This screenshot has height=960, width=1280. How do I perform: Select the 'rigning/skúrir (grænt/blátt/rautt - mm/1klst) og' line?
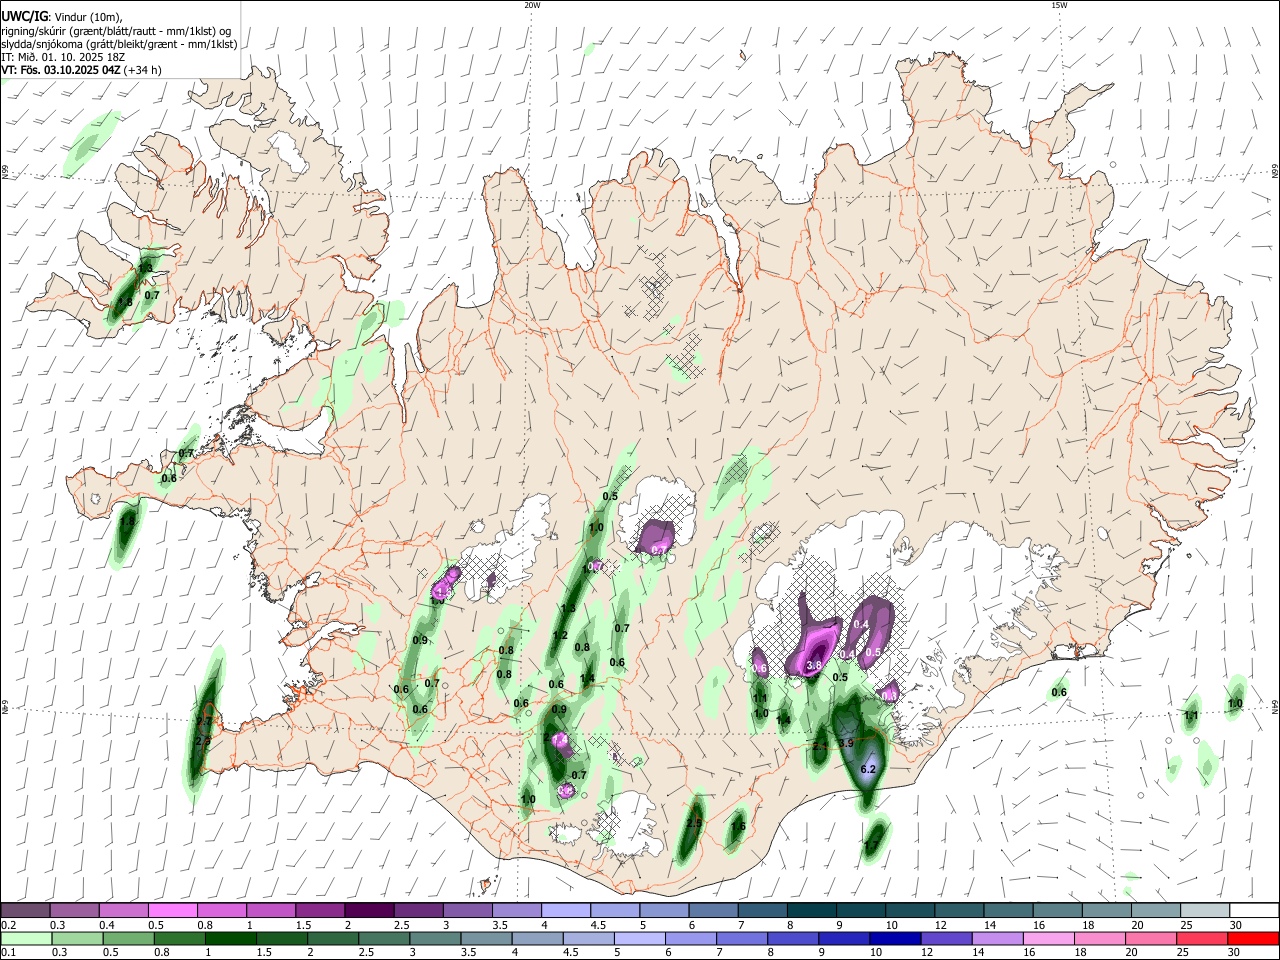(x=116, y=30)
